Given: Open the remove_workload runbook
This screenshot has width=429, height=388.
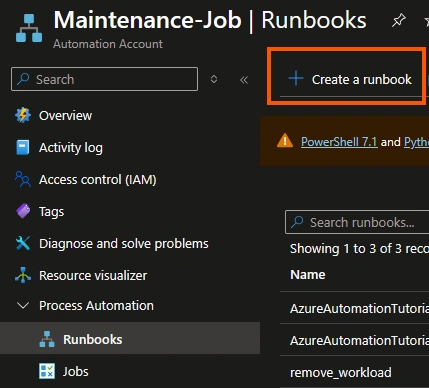Looking at the screenshot, I should click(x=341, y=372).
